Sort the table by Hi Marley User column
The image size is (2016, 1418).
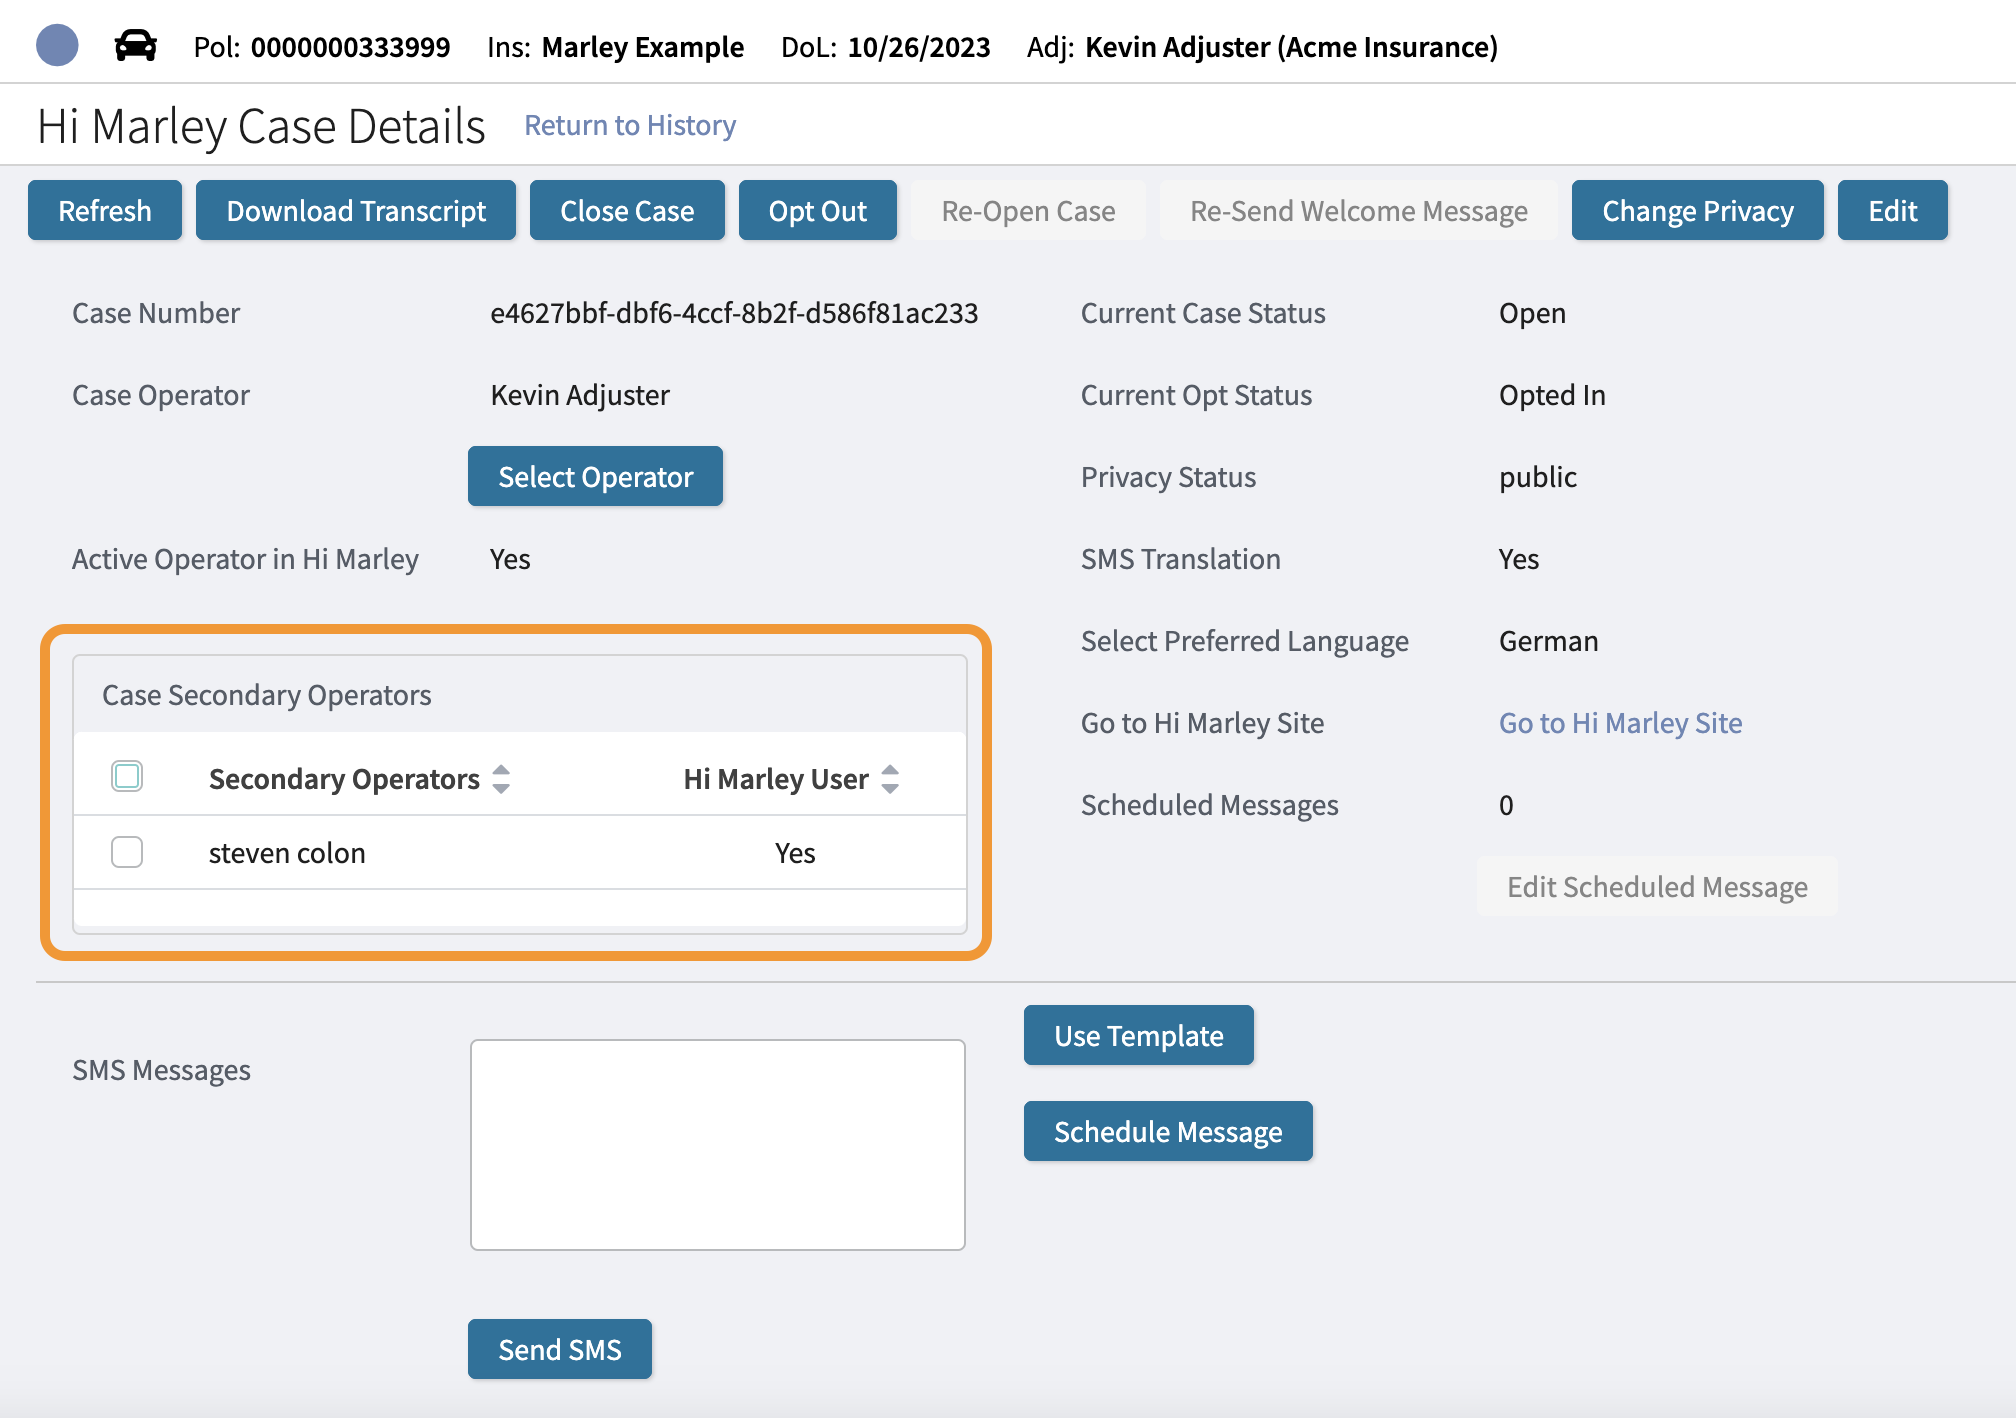889,779
